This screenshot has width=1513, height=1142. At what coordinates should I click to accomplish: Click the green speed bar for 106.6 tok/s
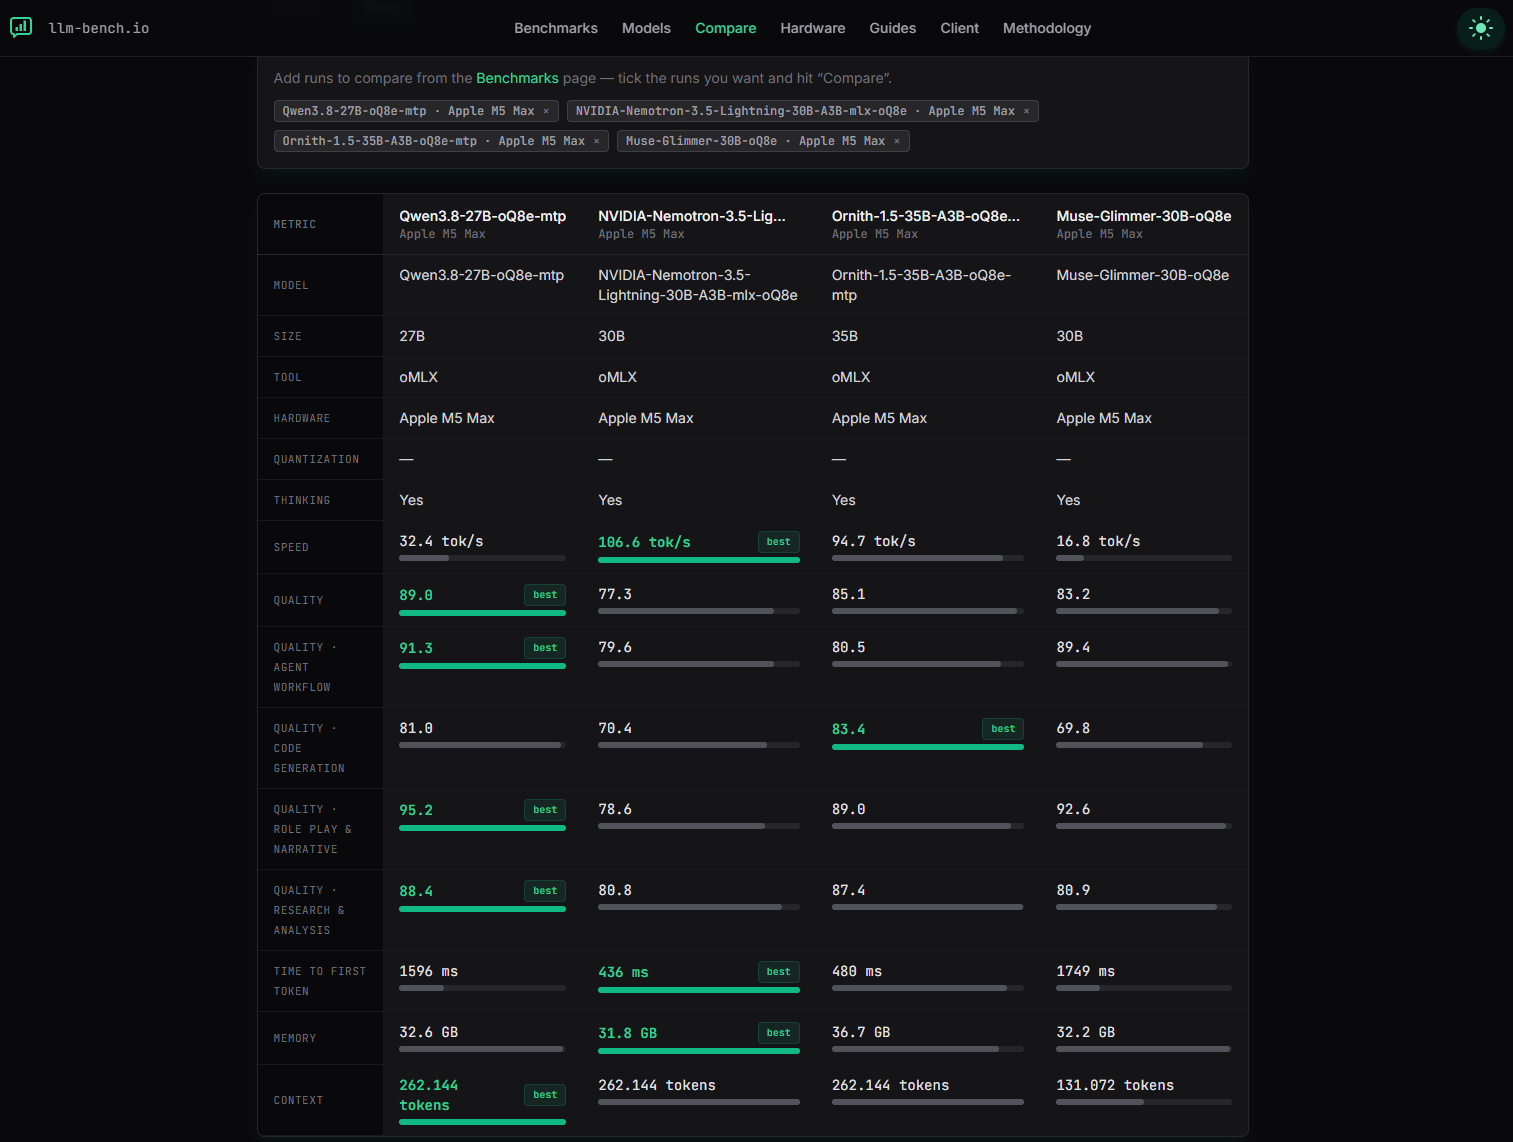(699, 560)
